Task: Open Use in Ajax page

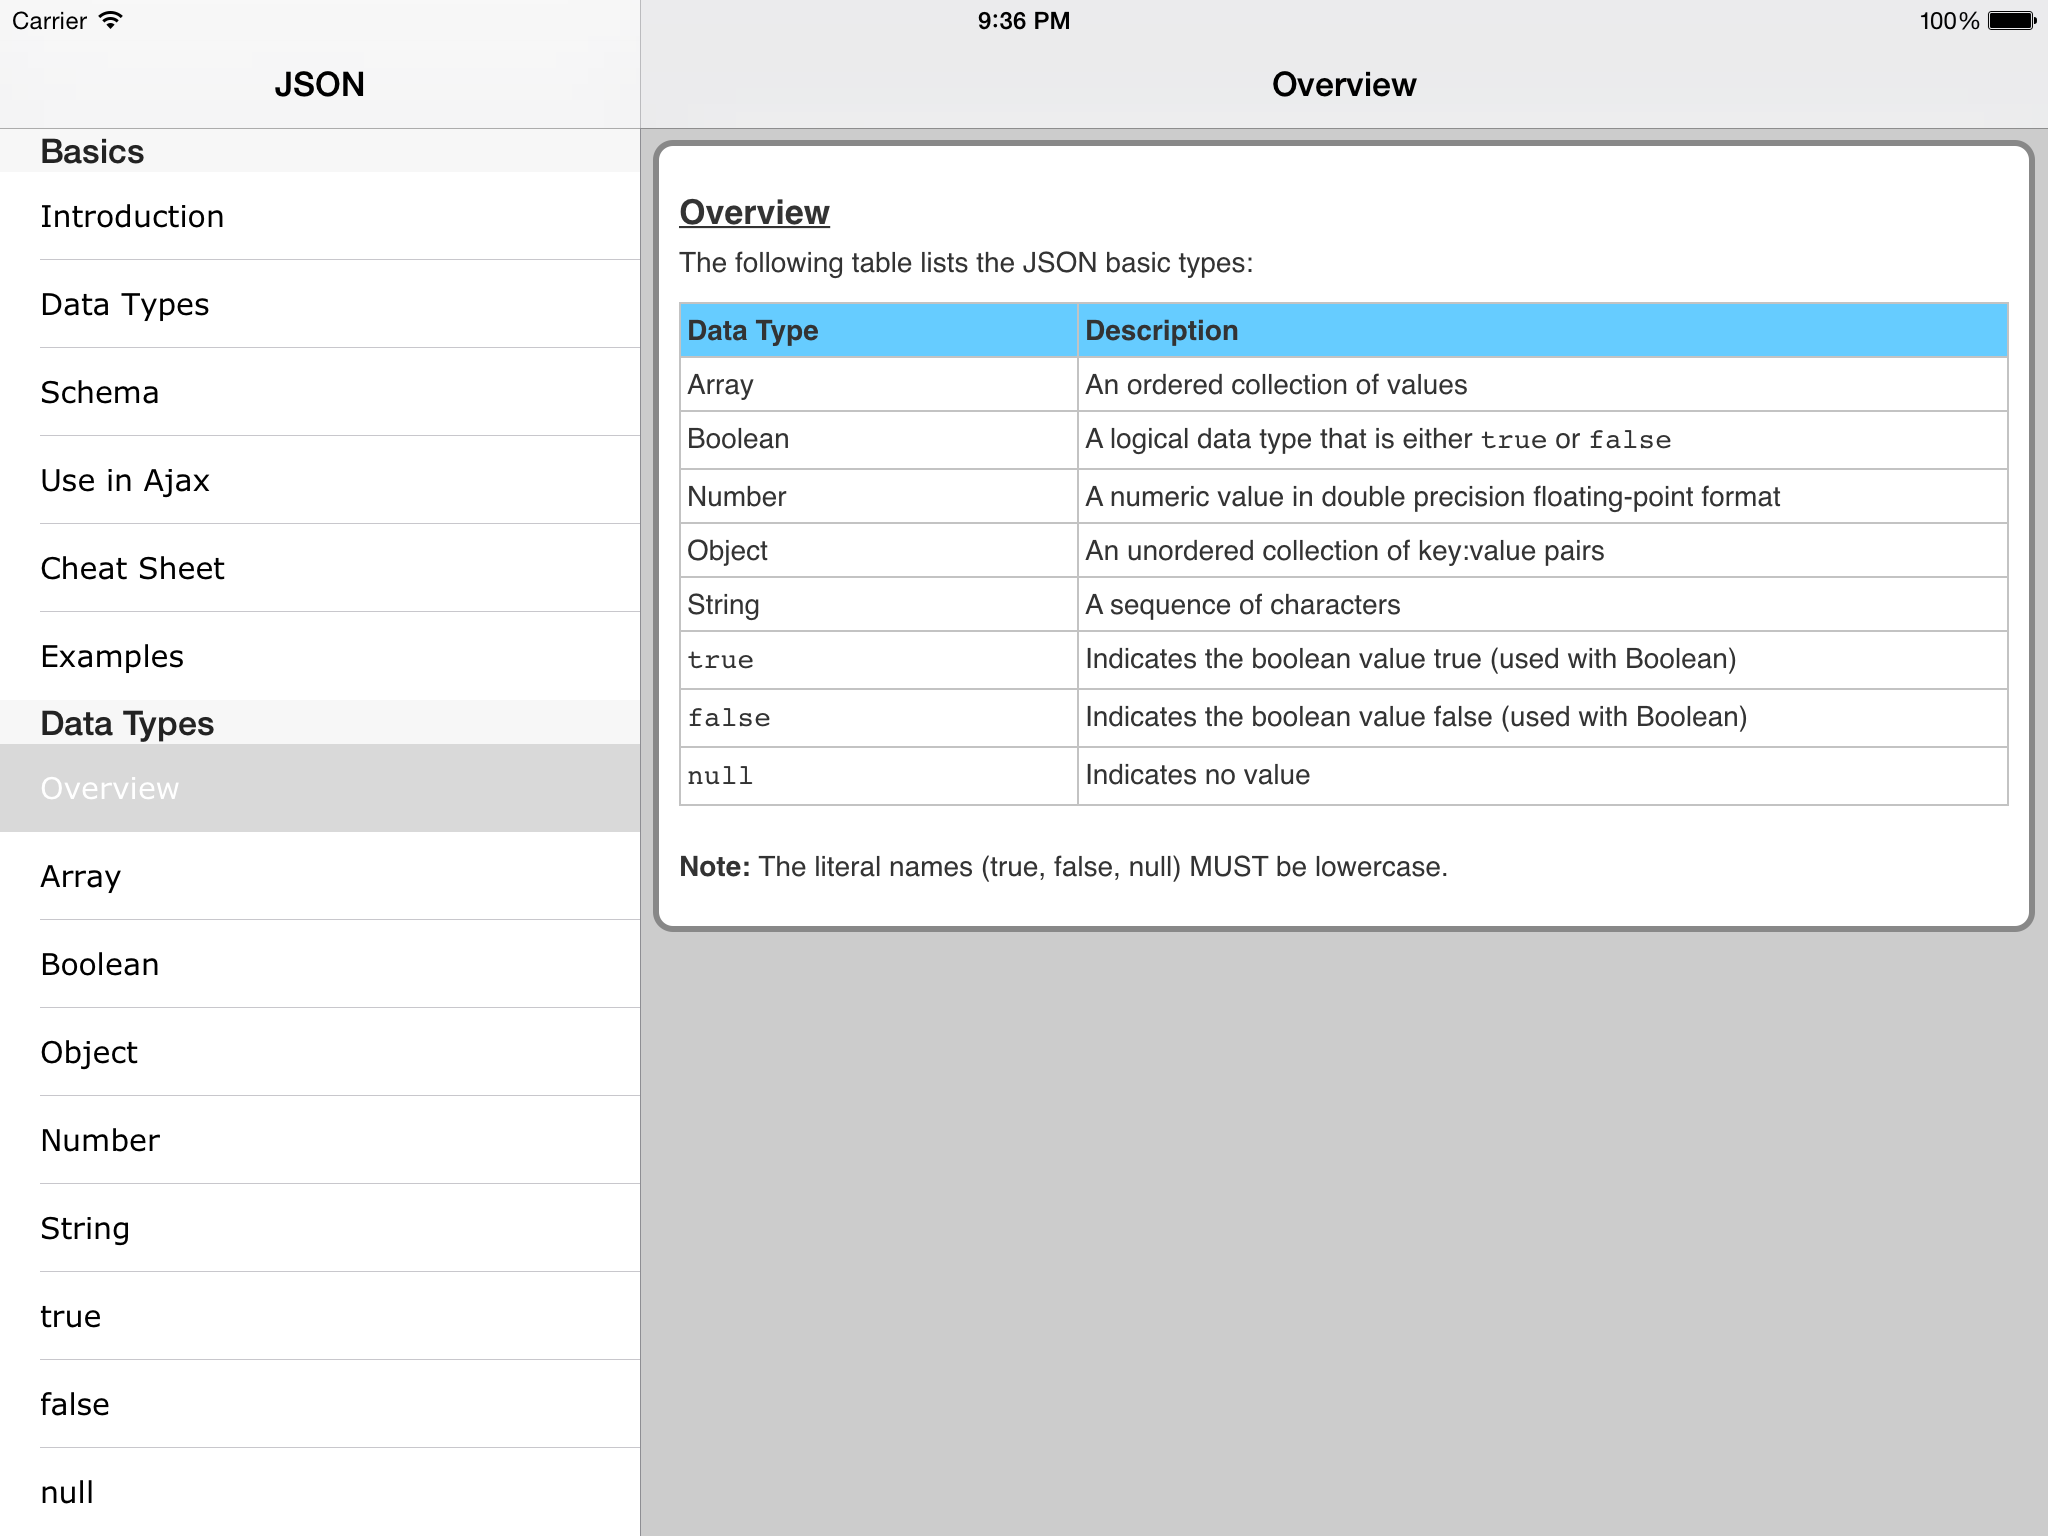Action: 125,481
